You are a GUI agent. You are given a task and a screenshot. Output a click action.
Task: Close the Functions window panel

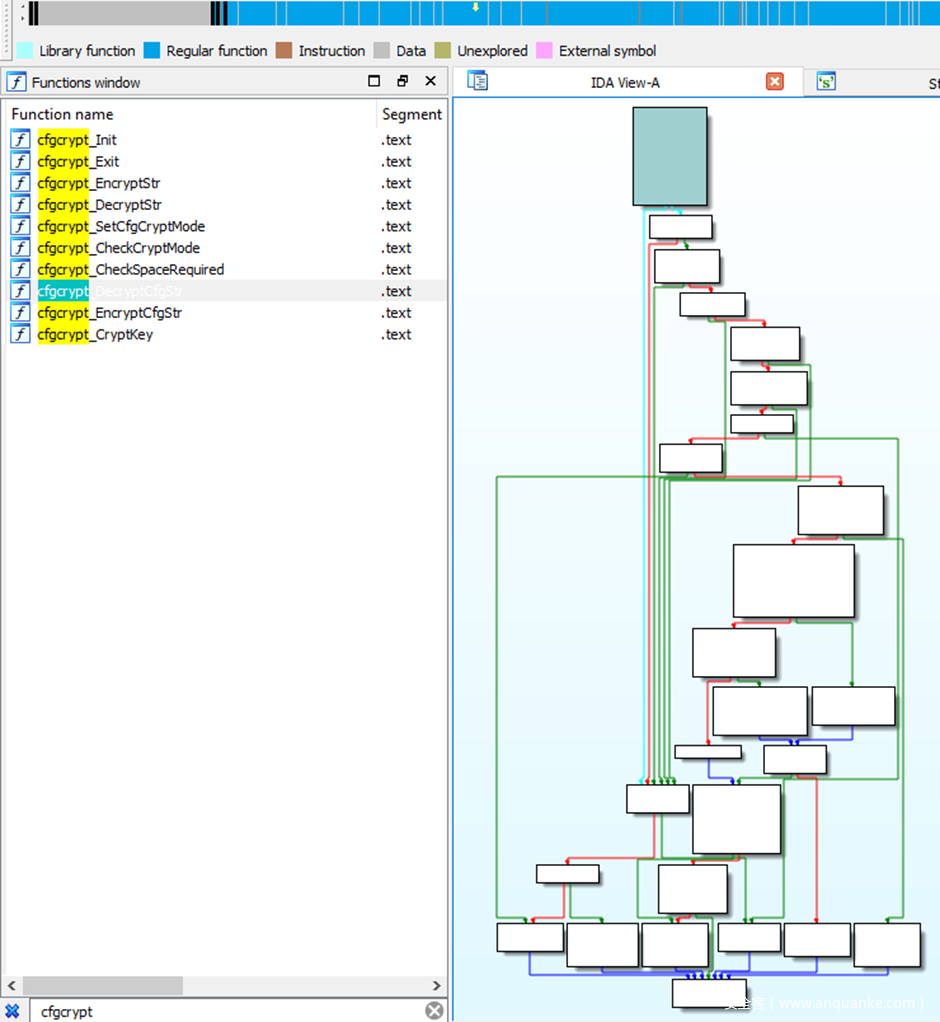430,82
